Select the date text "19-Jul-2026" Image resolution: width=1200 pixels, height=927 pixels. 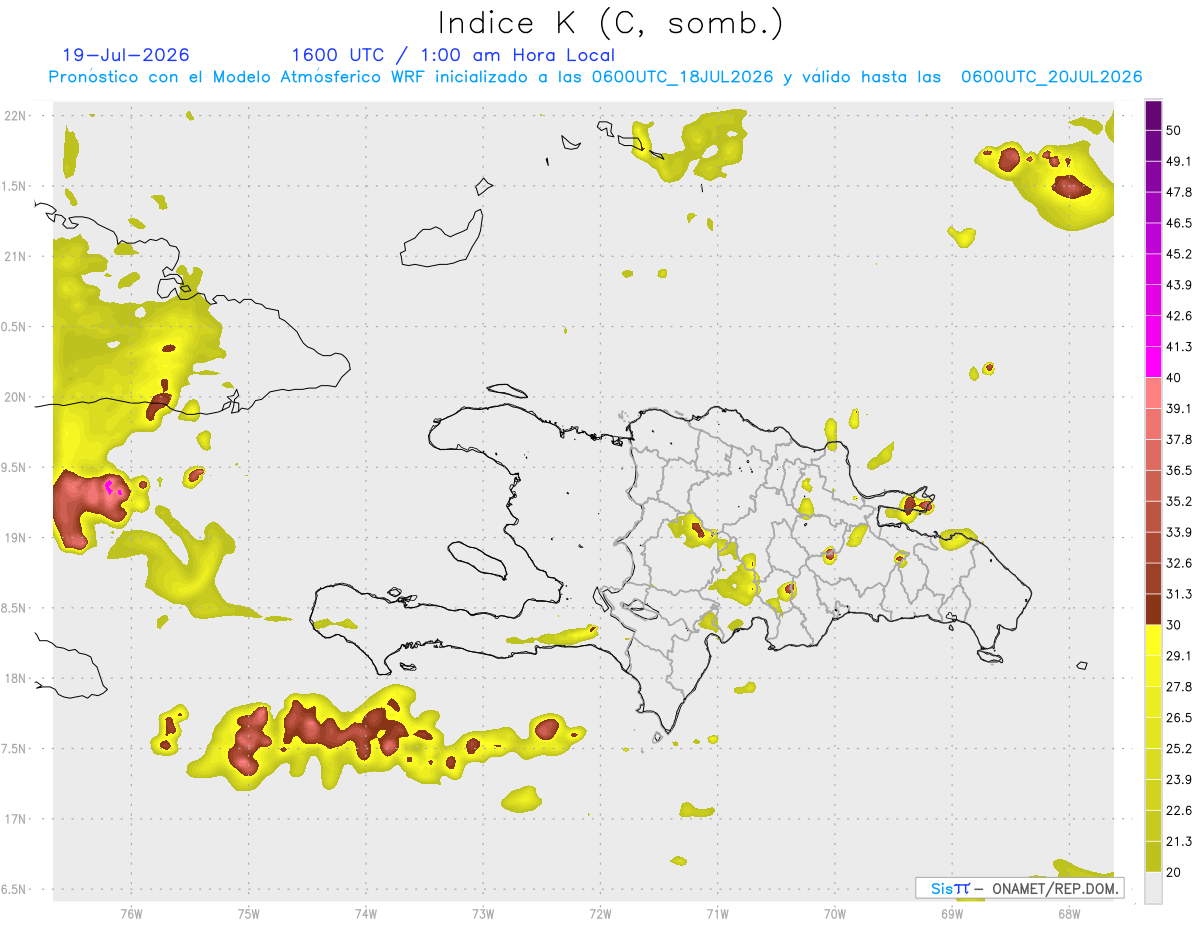126,55
